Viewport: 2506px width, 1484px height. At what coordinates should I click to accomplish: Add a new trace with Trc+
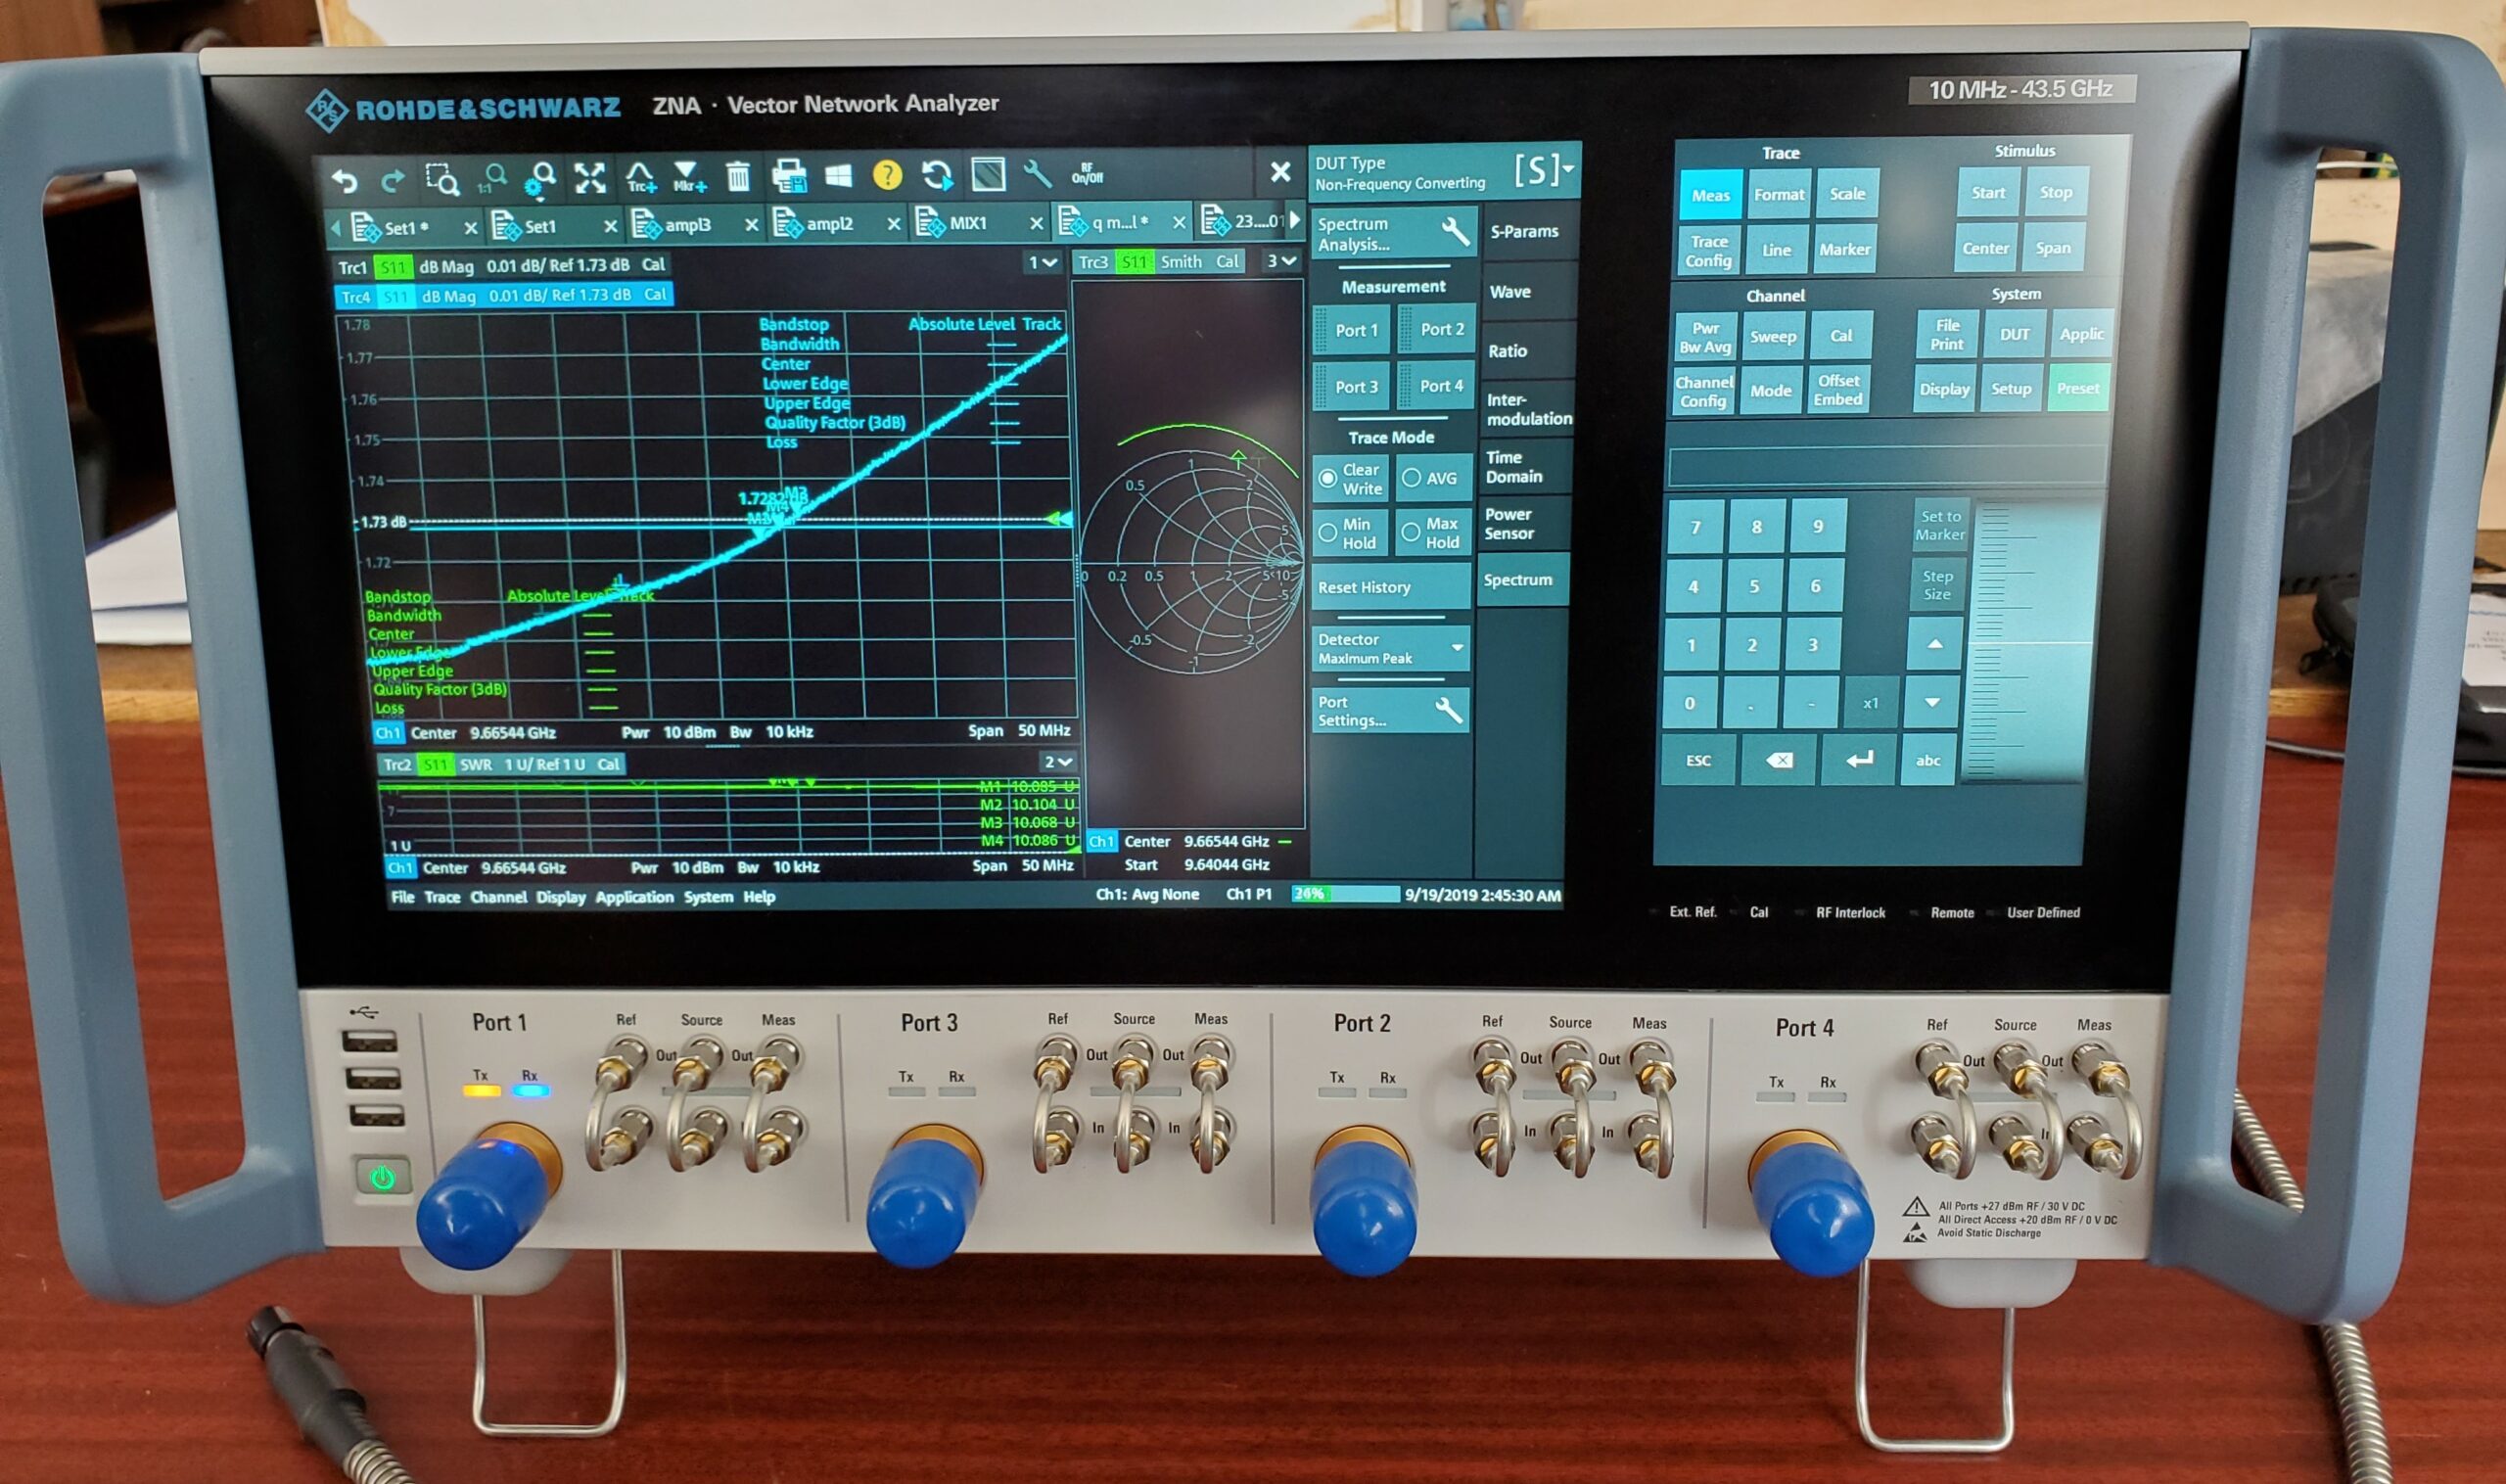(x=640, y=178)
